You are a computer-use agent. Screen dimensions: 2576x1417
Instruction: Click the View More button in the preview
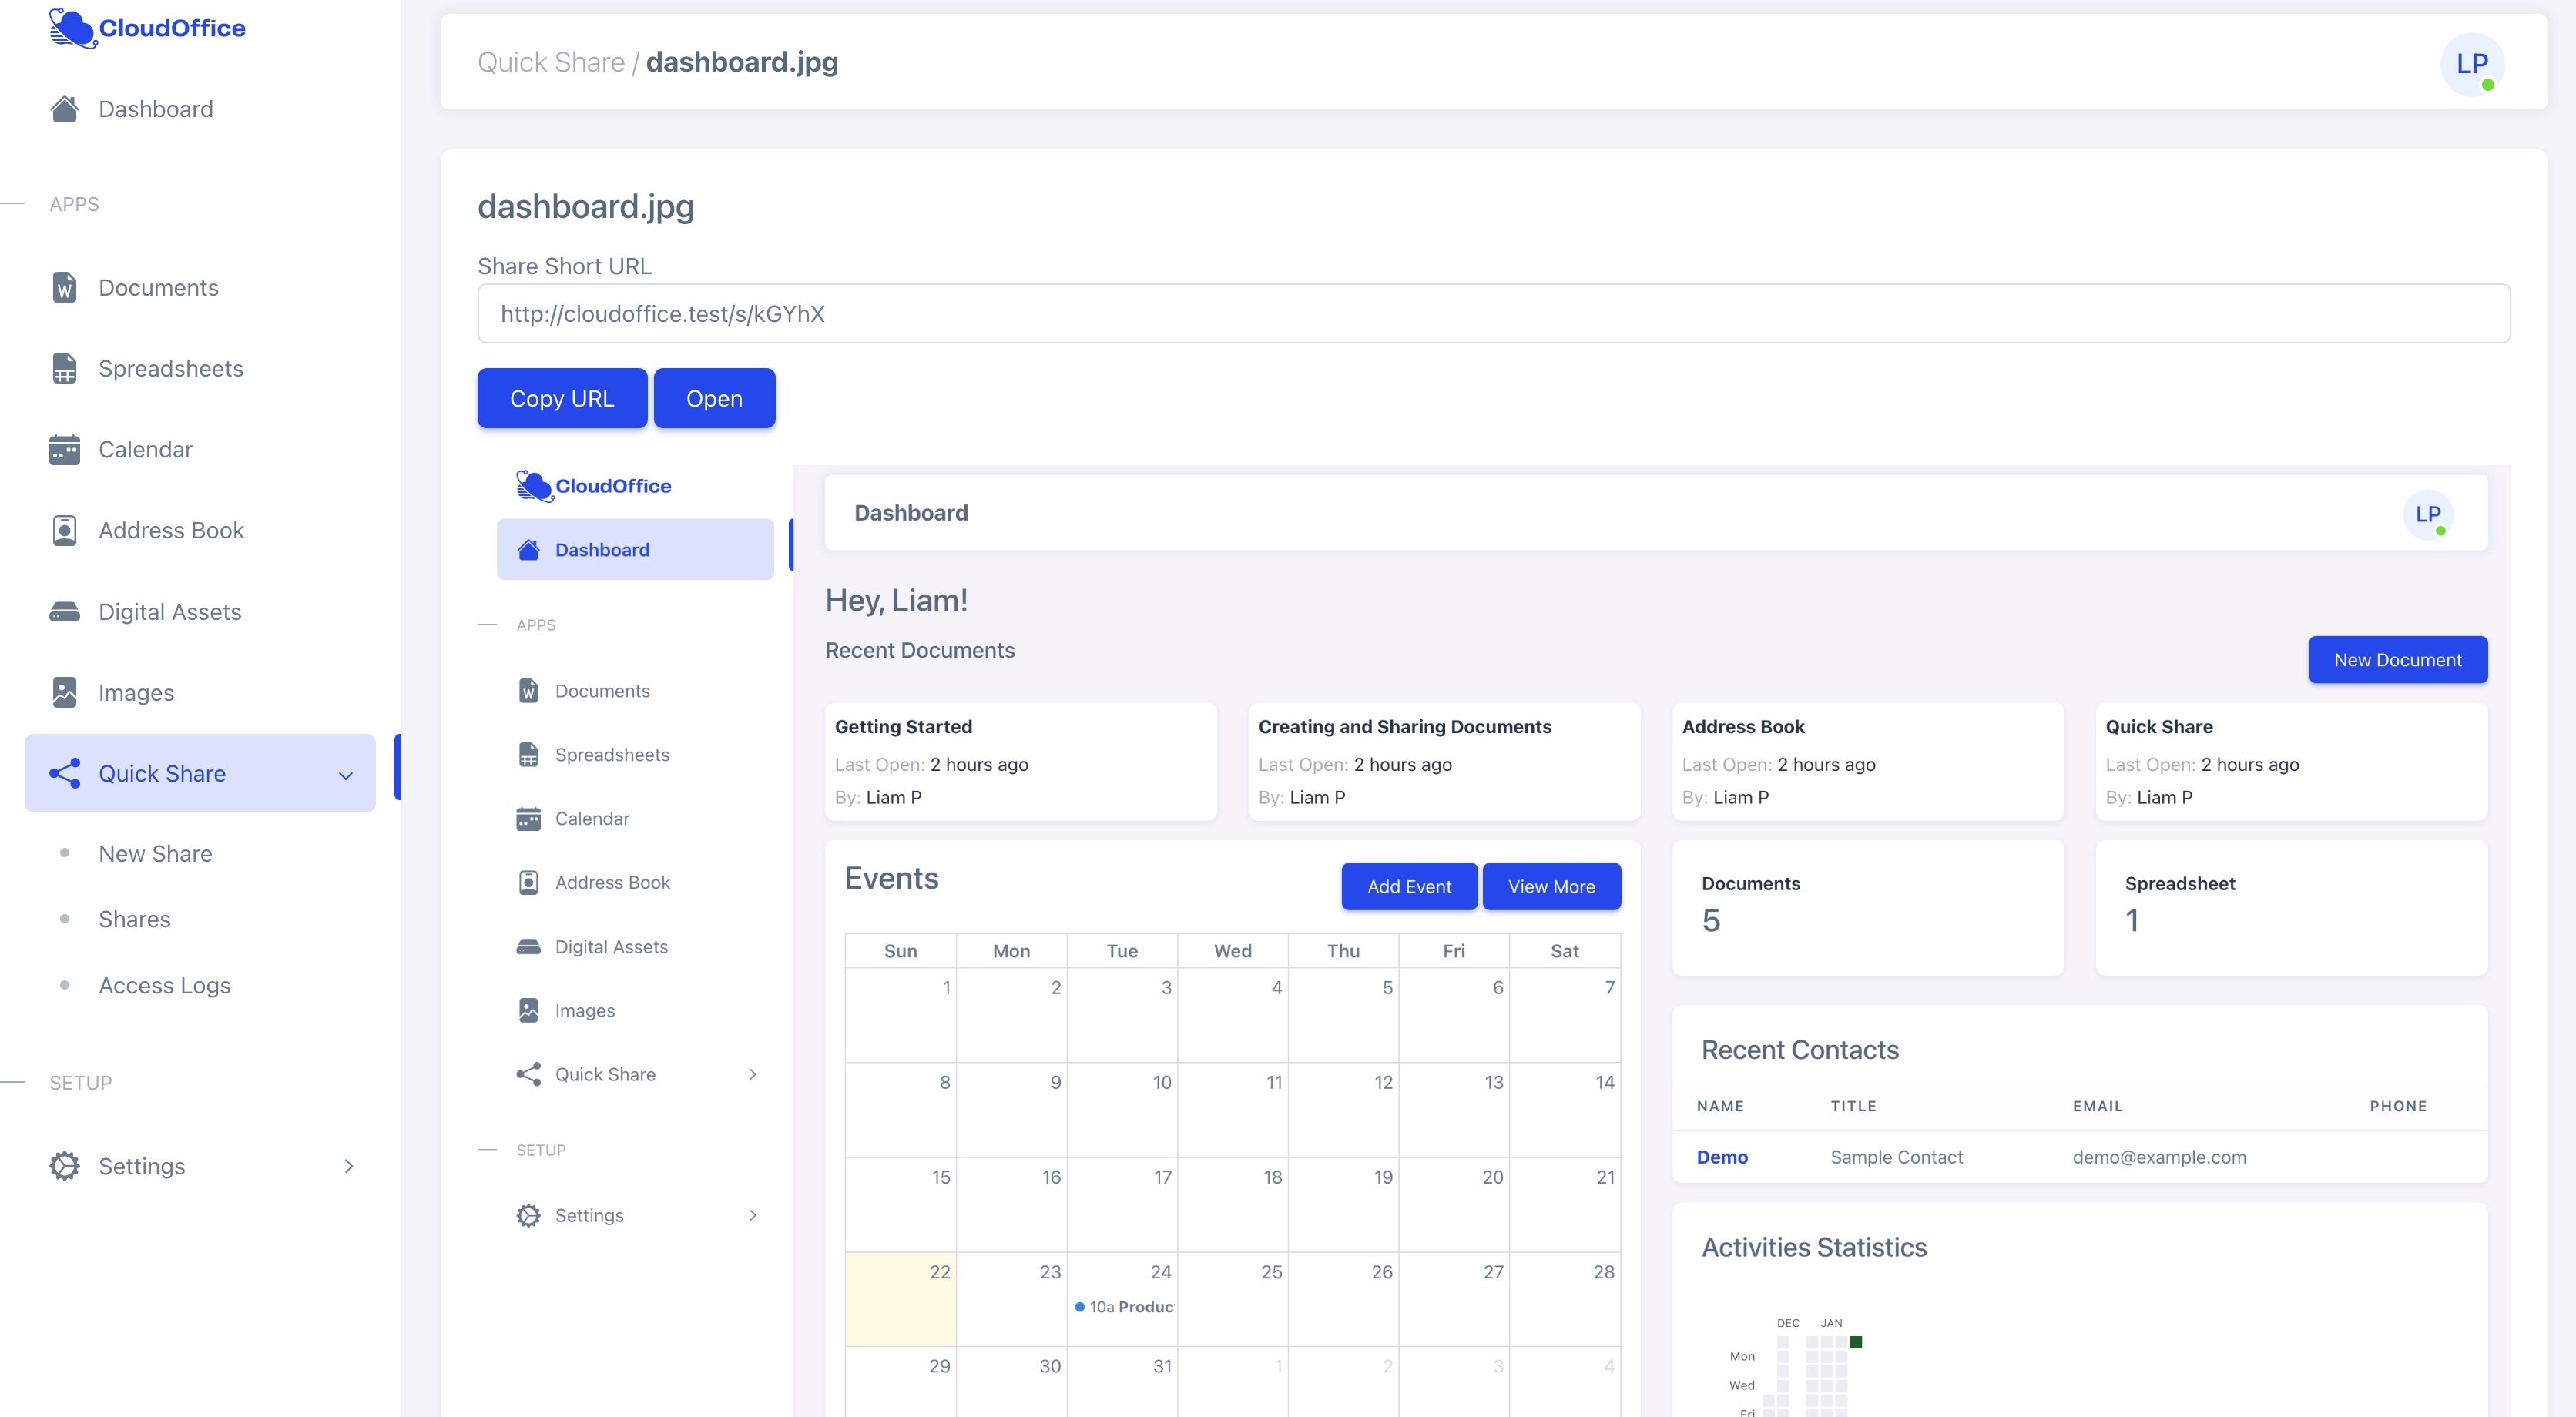[1551, 886]
